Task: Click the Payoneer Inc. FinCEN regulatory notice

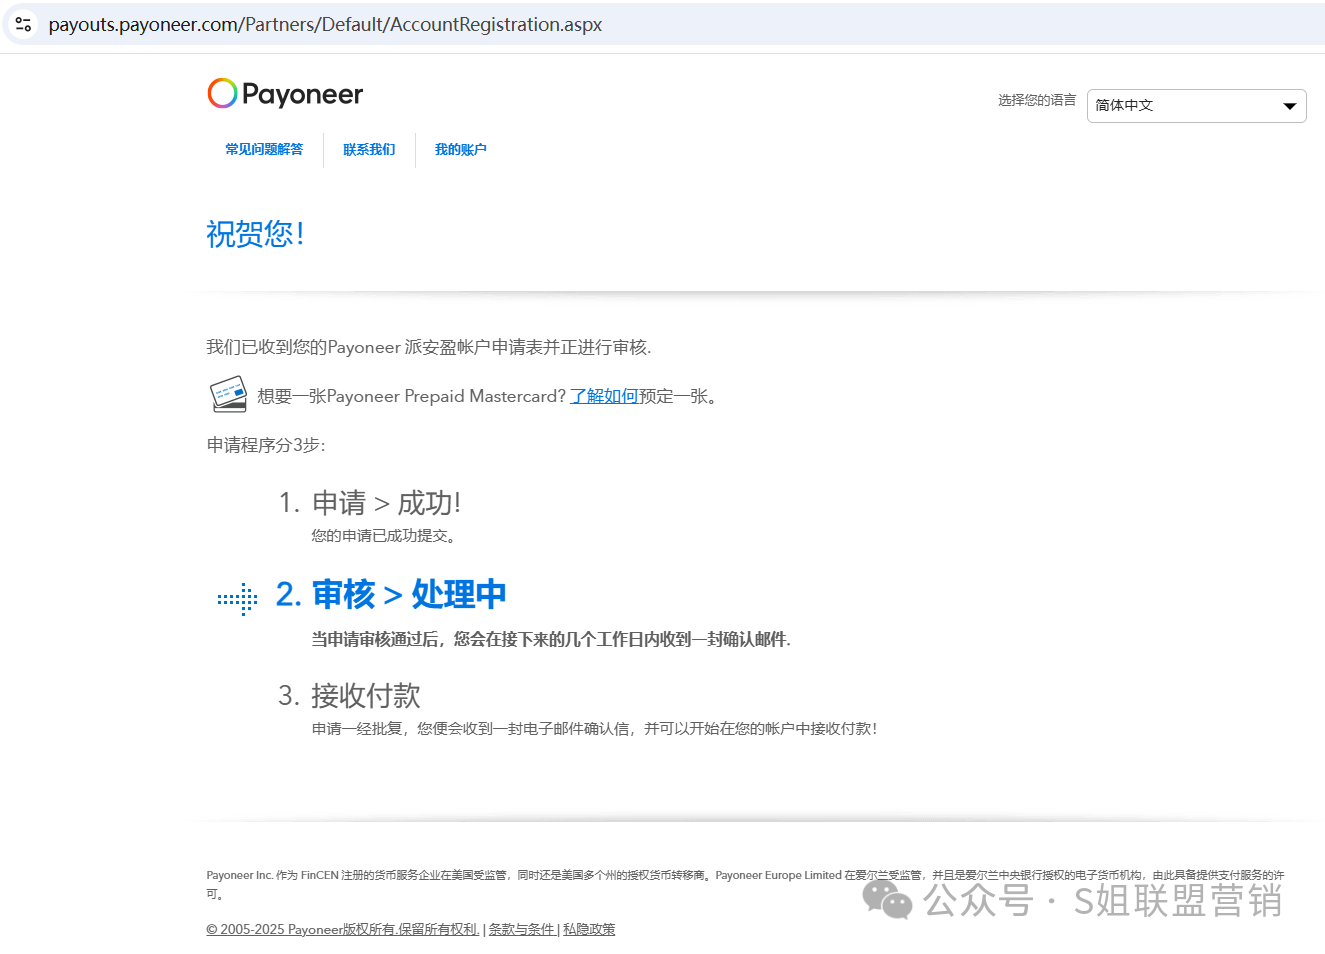Action: point(745,884)
